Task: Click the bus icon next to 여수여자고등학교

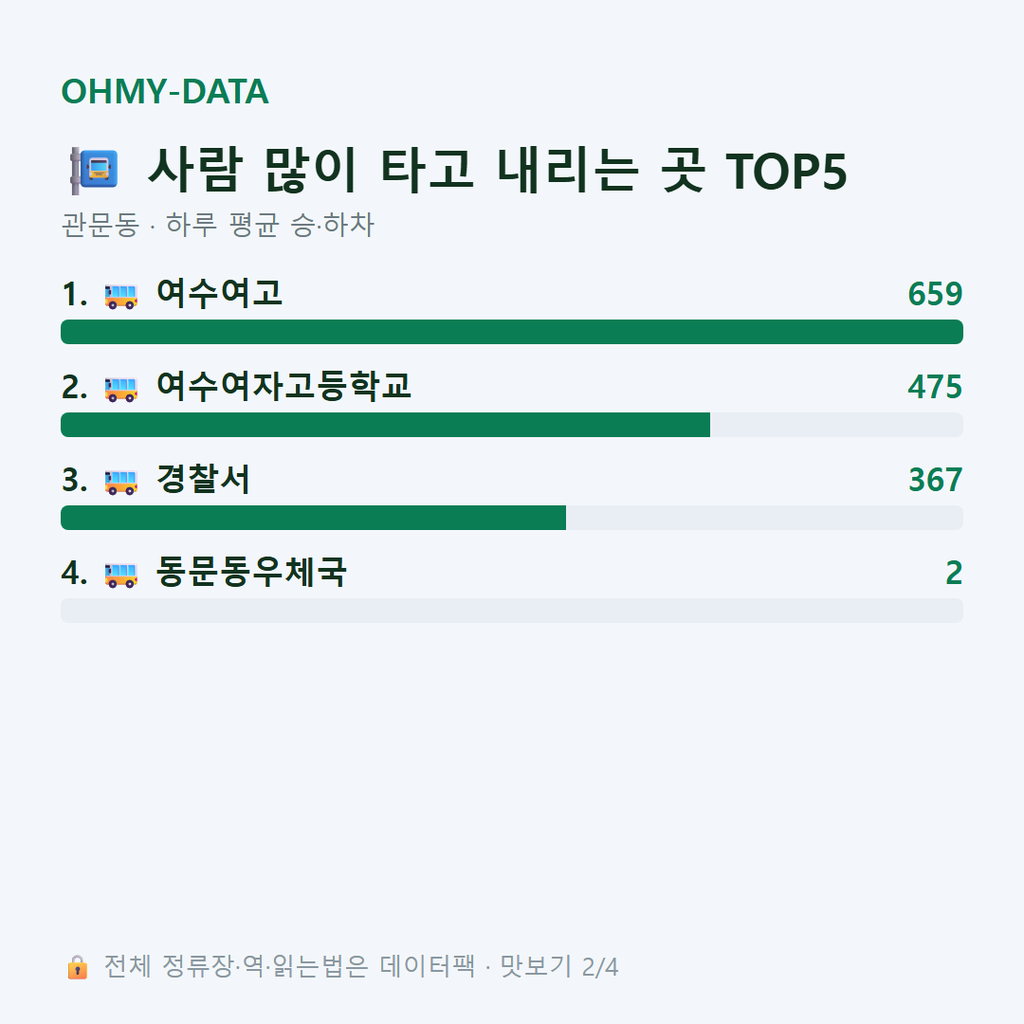Action: click(121, 389)
